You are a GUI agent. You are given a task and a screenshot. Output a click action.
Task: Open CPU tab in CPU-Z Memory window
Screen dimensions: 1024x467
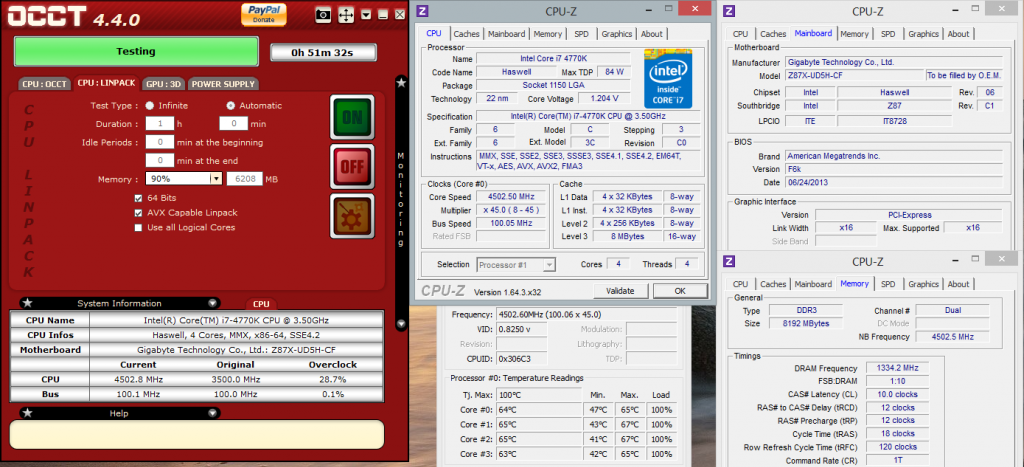point(741,284)
